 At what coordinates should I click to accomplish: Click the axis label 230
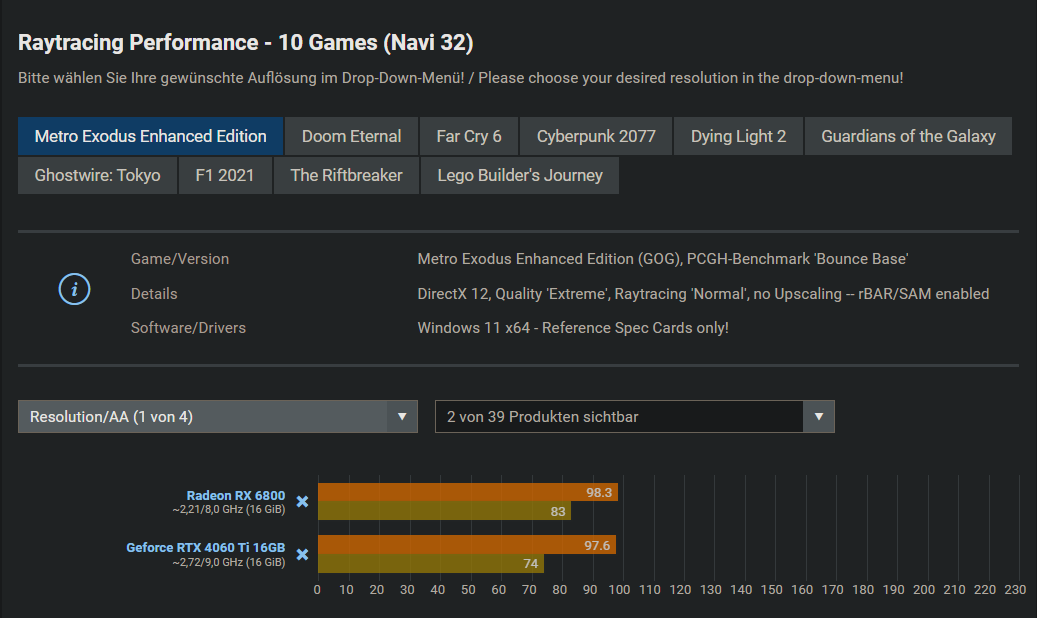pyautogui.click(x=1015, y=590)
